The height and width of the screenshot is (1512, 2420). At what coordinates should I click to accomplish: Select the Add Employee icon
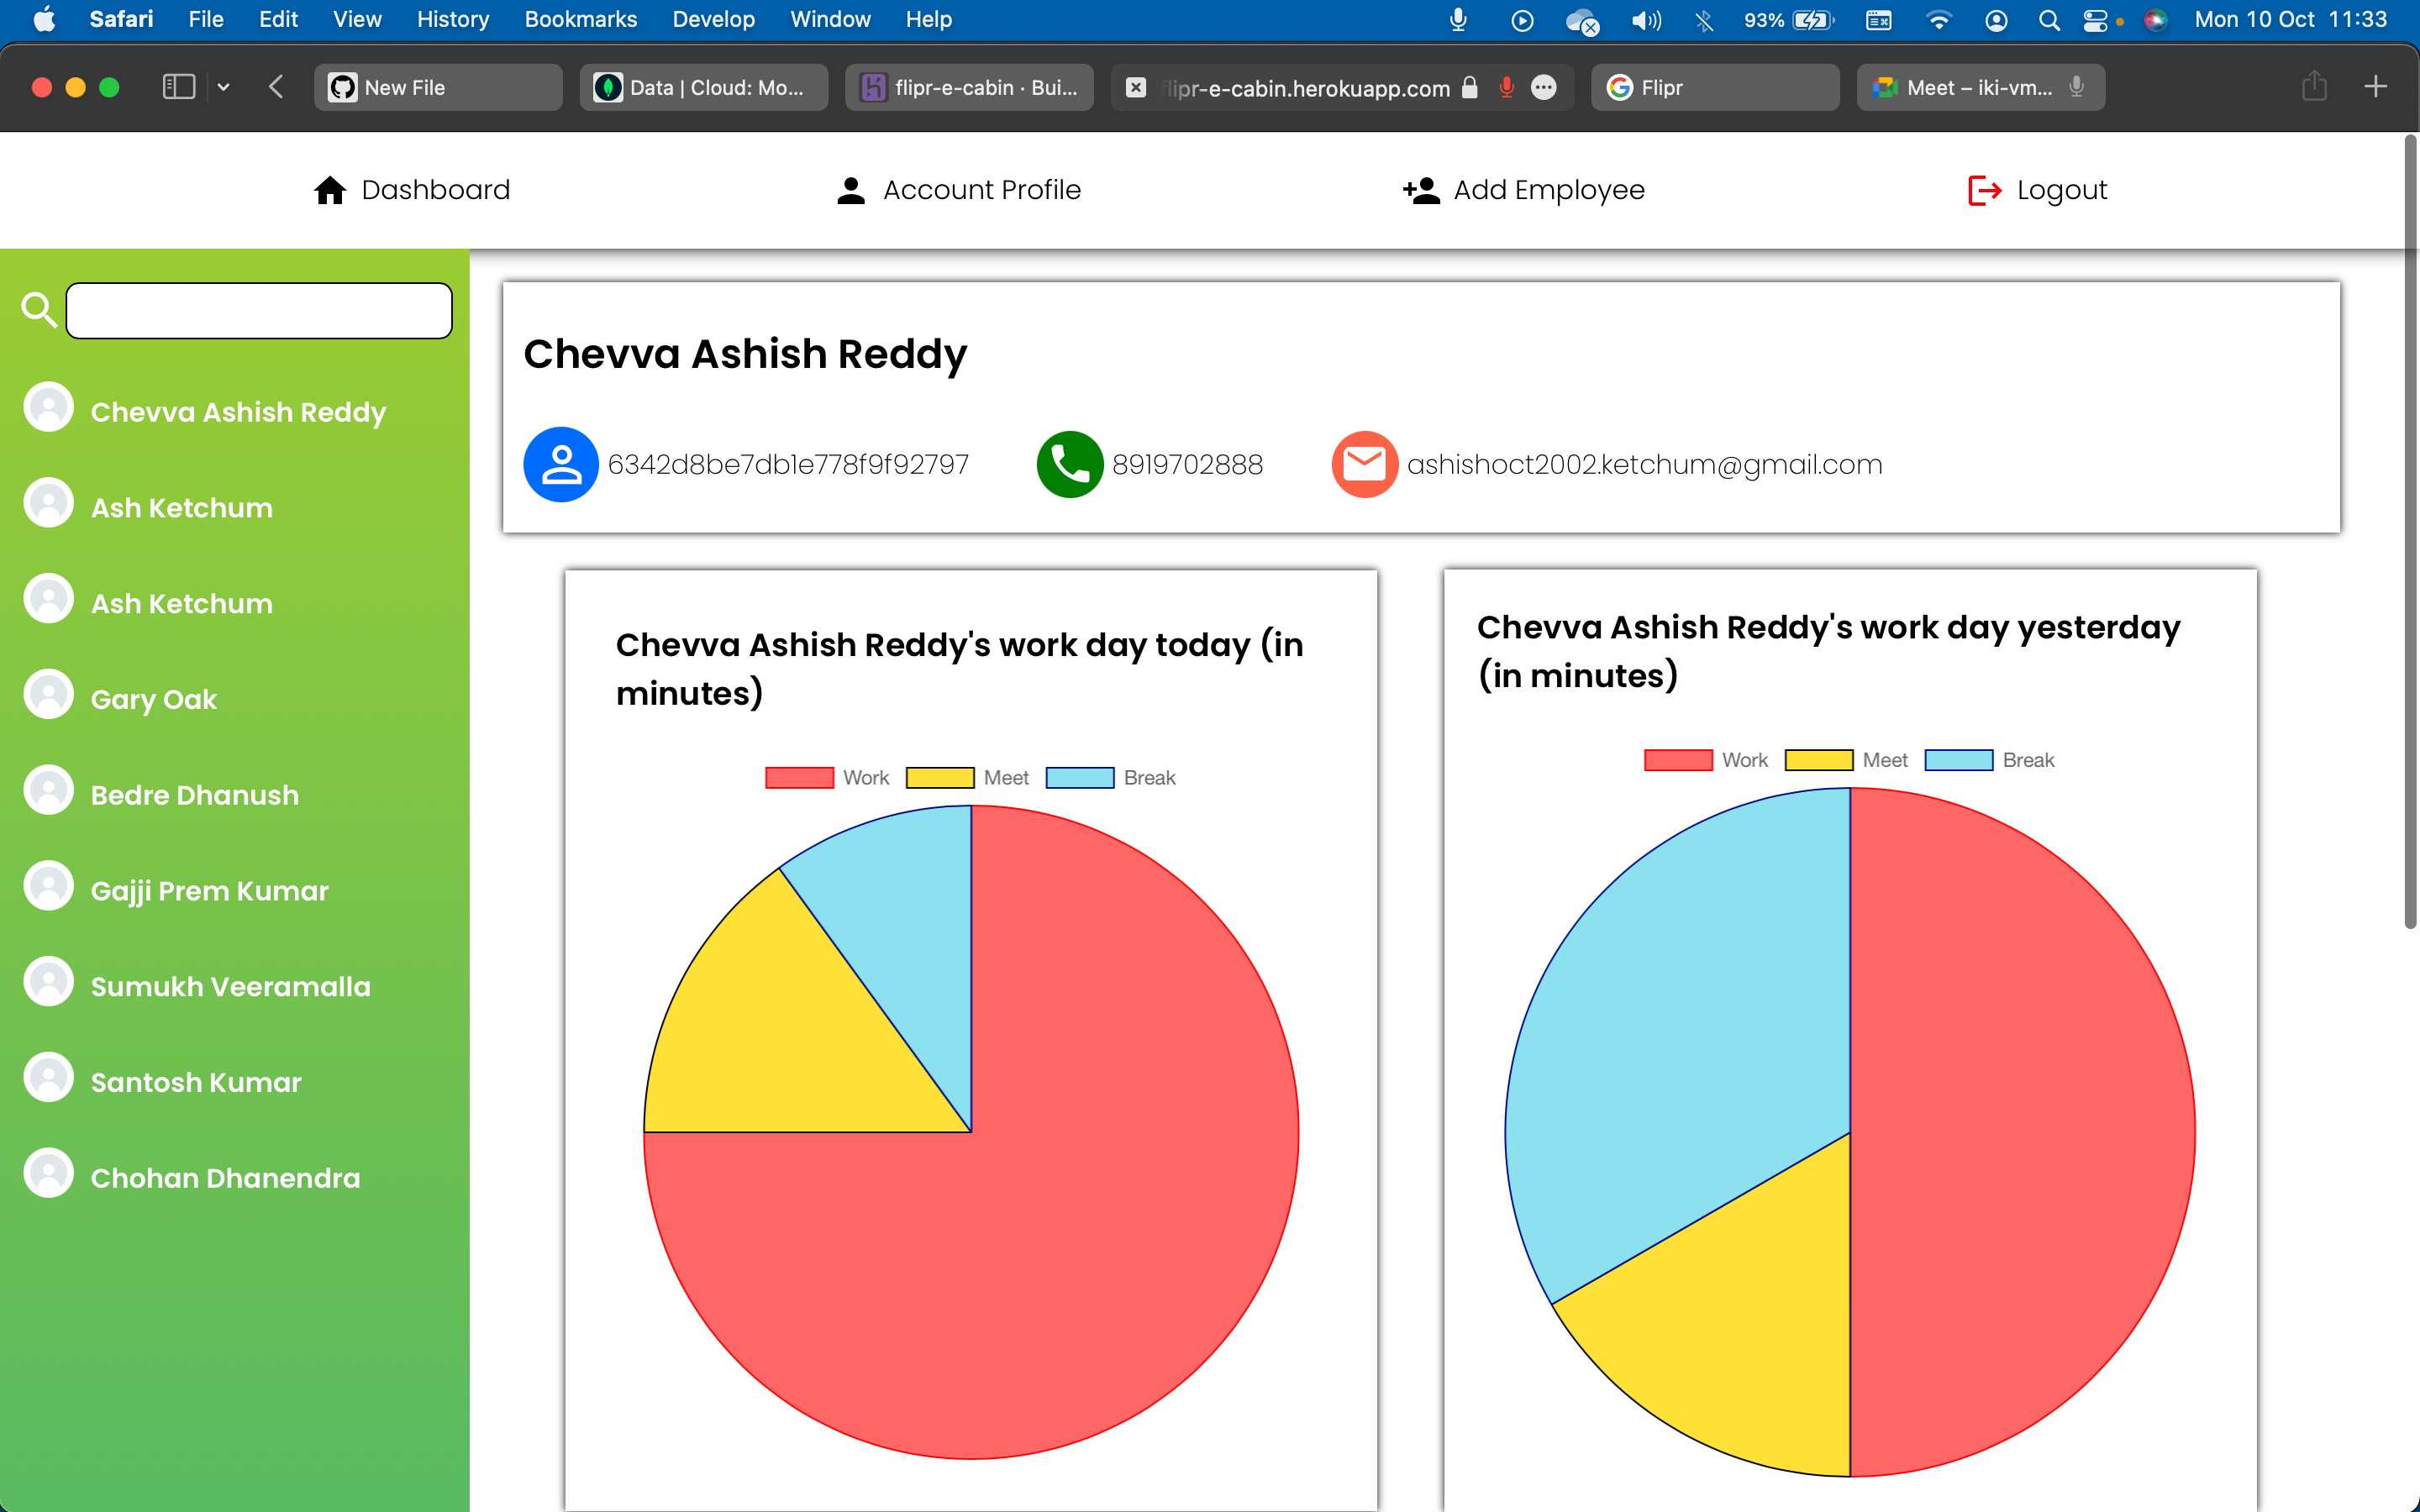tap(1420, 190)
